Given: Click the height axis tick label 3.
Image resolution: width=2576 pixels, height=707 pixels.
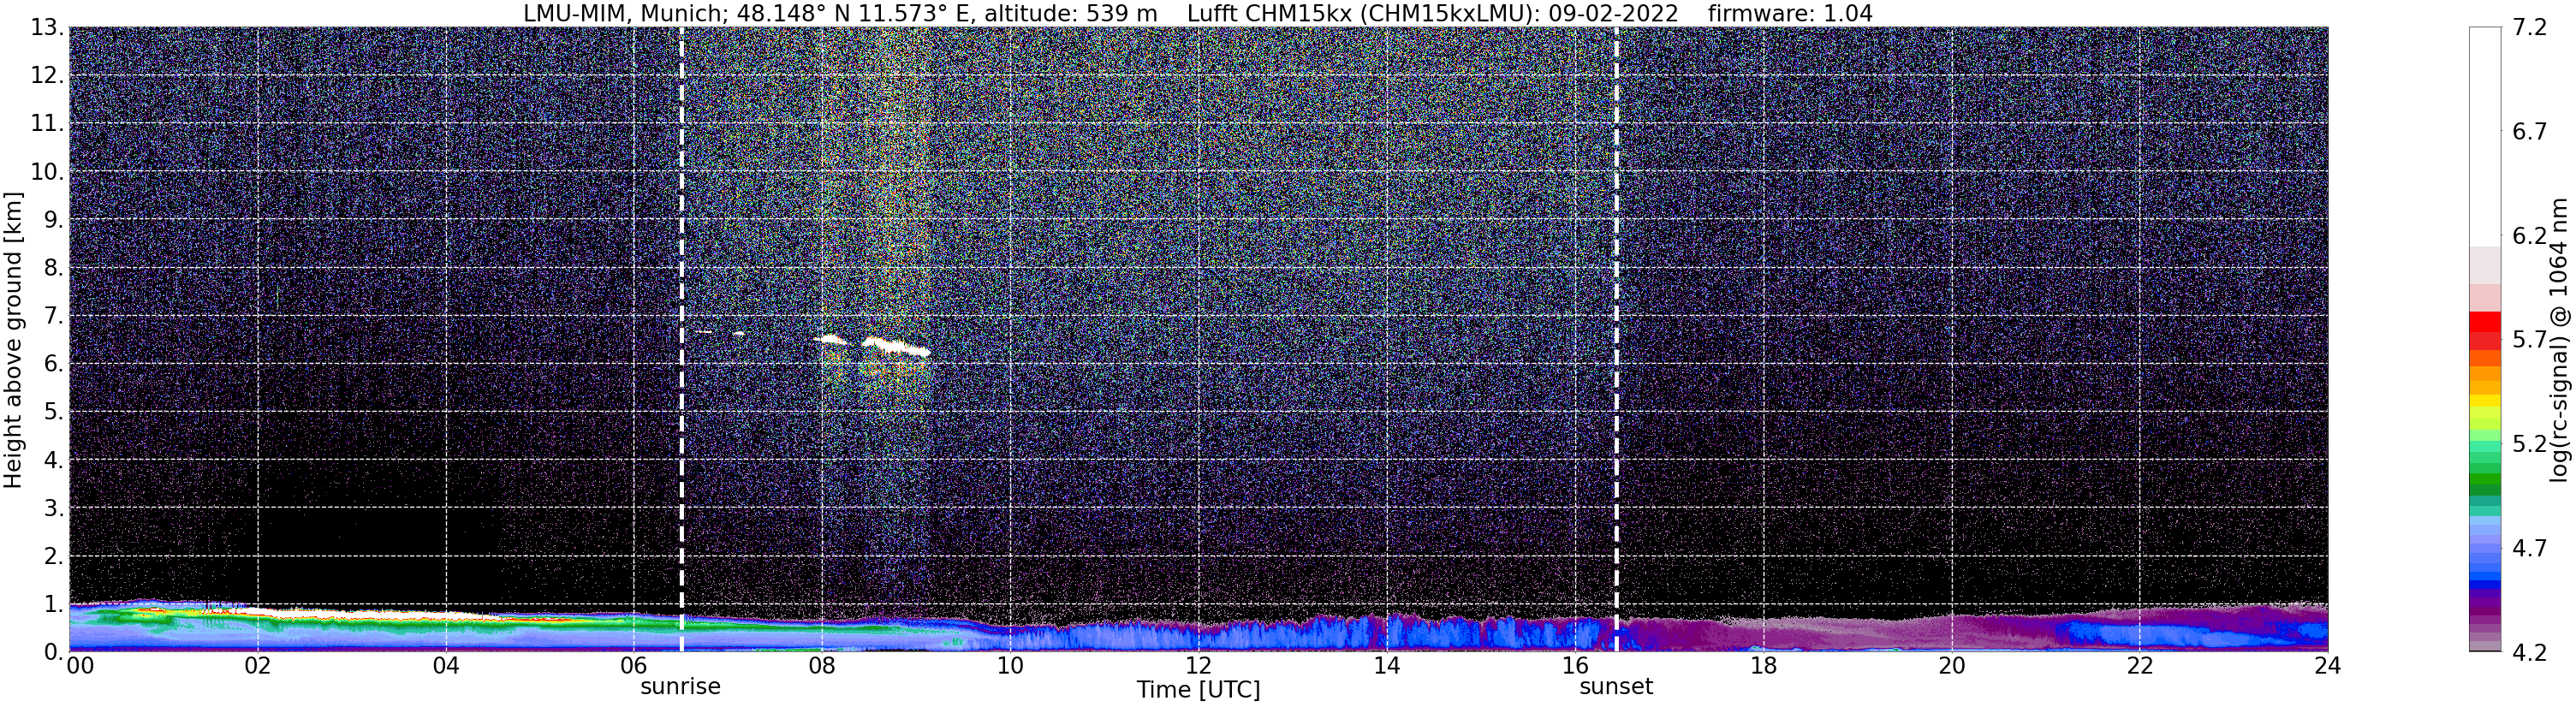Looking at the screenshot, I should [54, 508].
